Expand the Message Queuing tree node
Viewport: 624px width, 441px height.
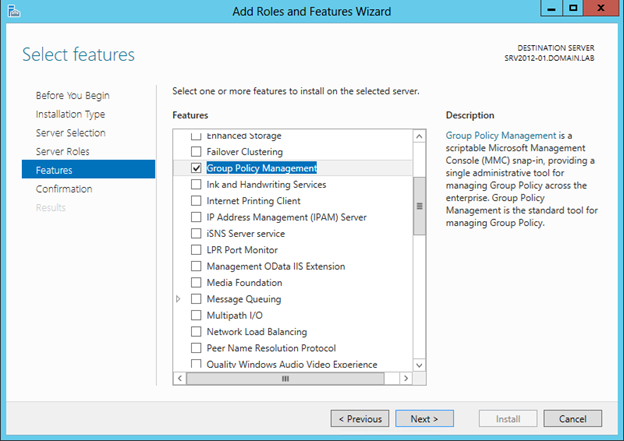tap(178, 299)
